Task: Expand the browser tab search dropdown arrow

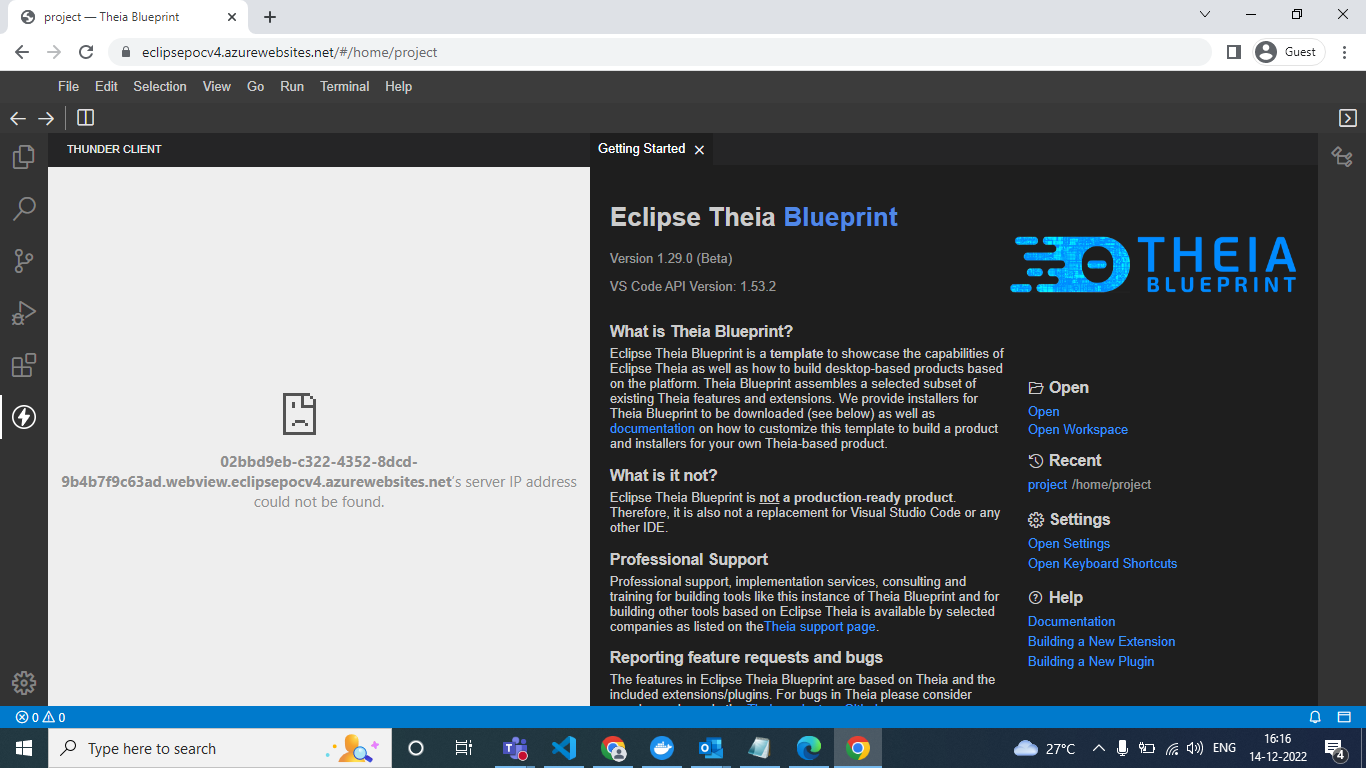Action: [x=1204, y=14]
